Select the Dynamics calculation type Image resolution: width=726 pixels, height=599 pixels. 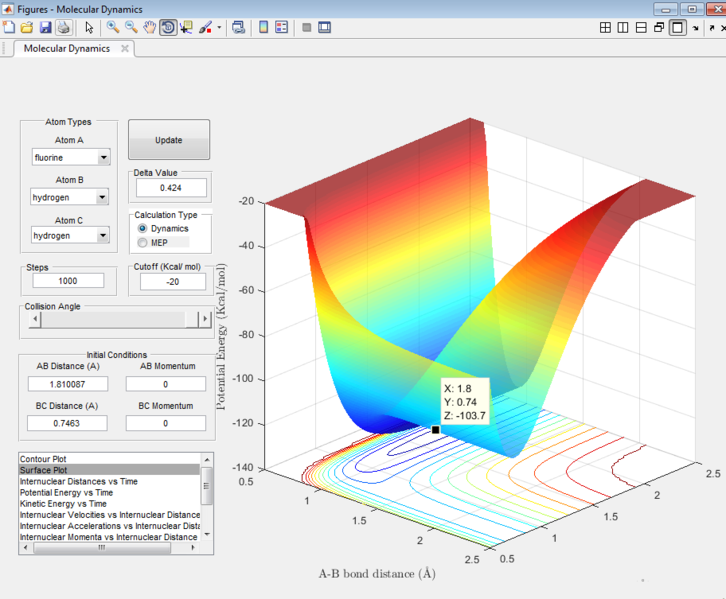pos(143,229)
